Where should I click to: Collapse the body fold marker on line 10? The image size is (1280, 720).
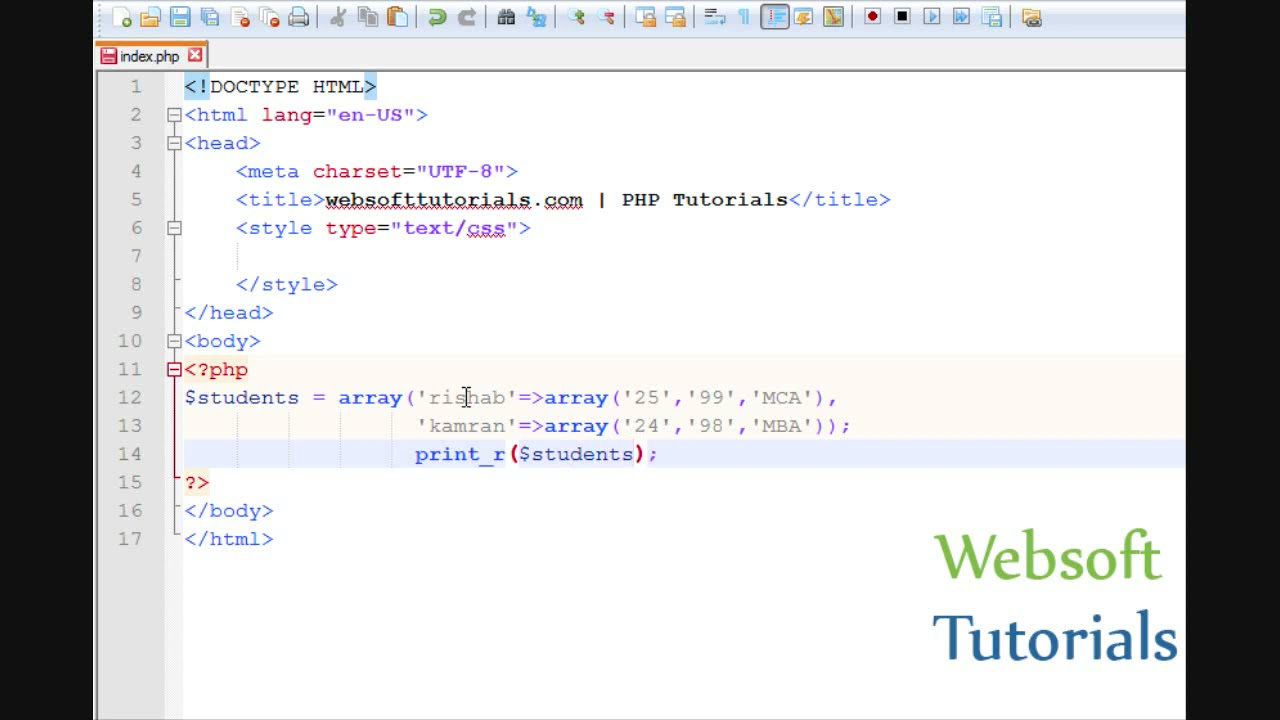174,341
